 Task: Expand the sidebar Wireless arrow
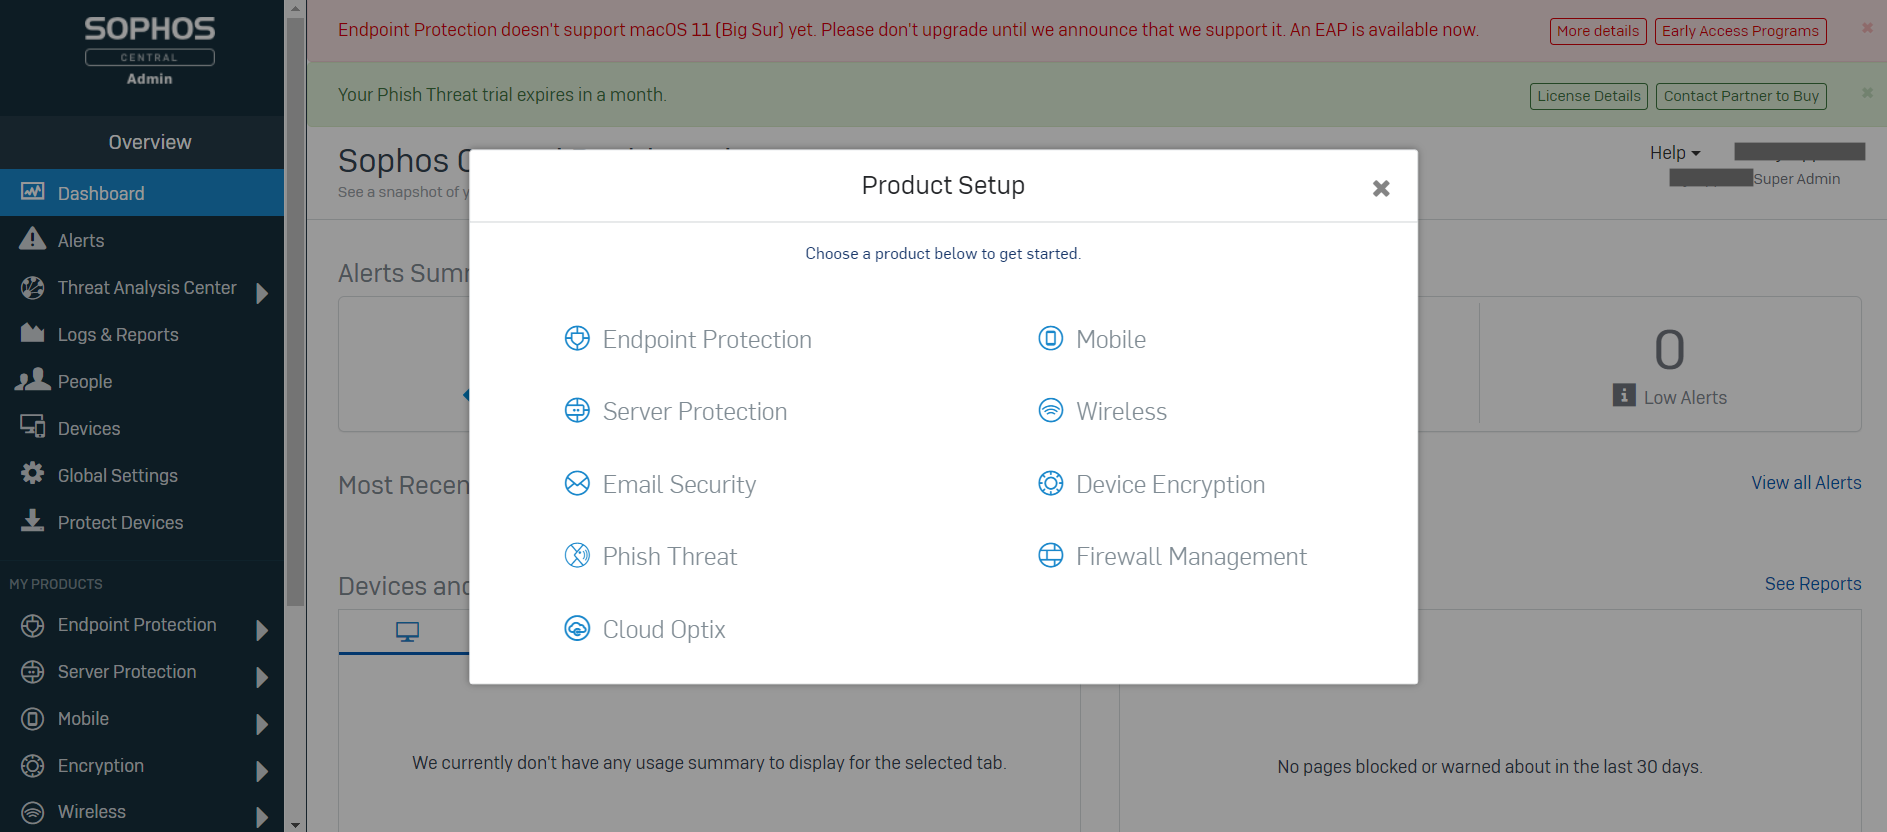pos(262,817)
